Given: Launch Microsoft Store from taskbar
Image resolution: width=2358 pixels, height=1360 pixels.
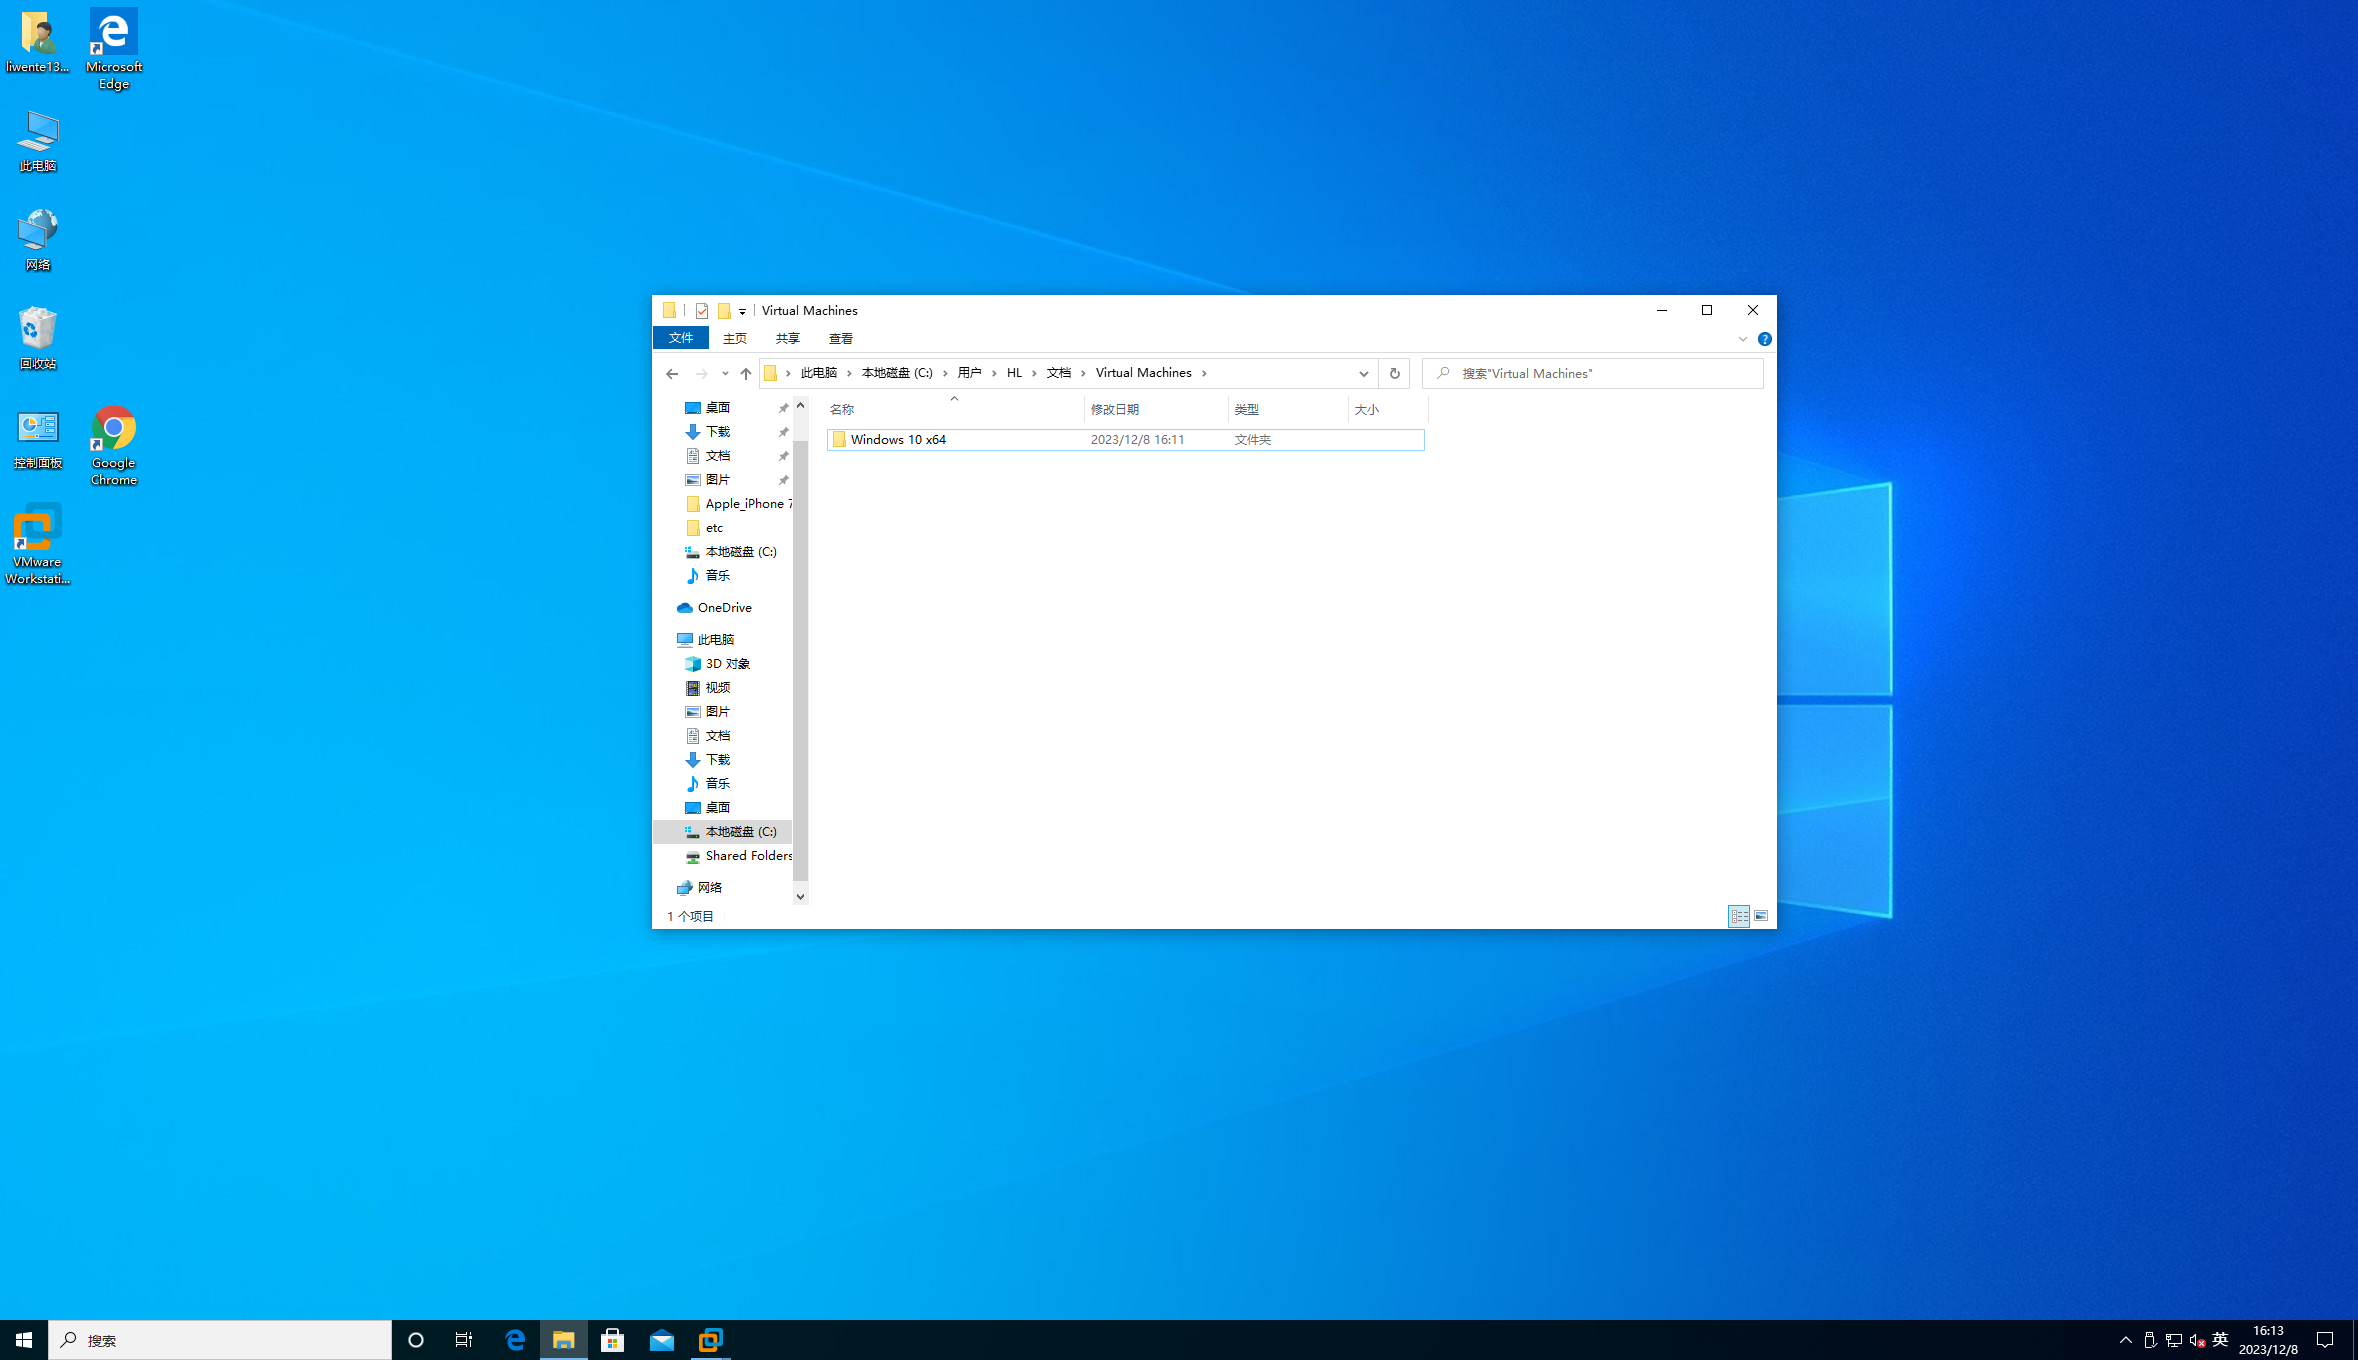Looking at the screenshot, I should [613, 1340].
